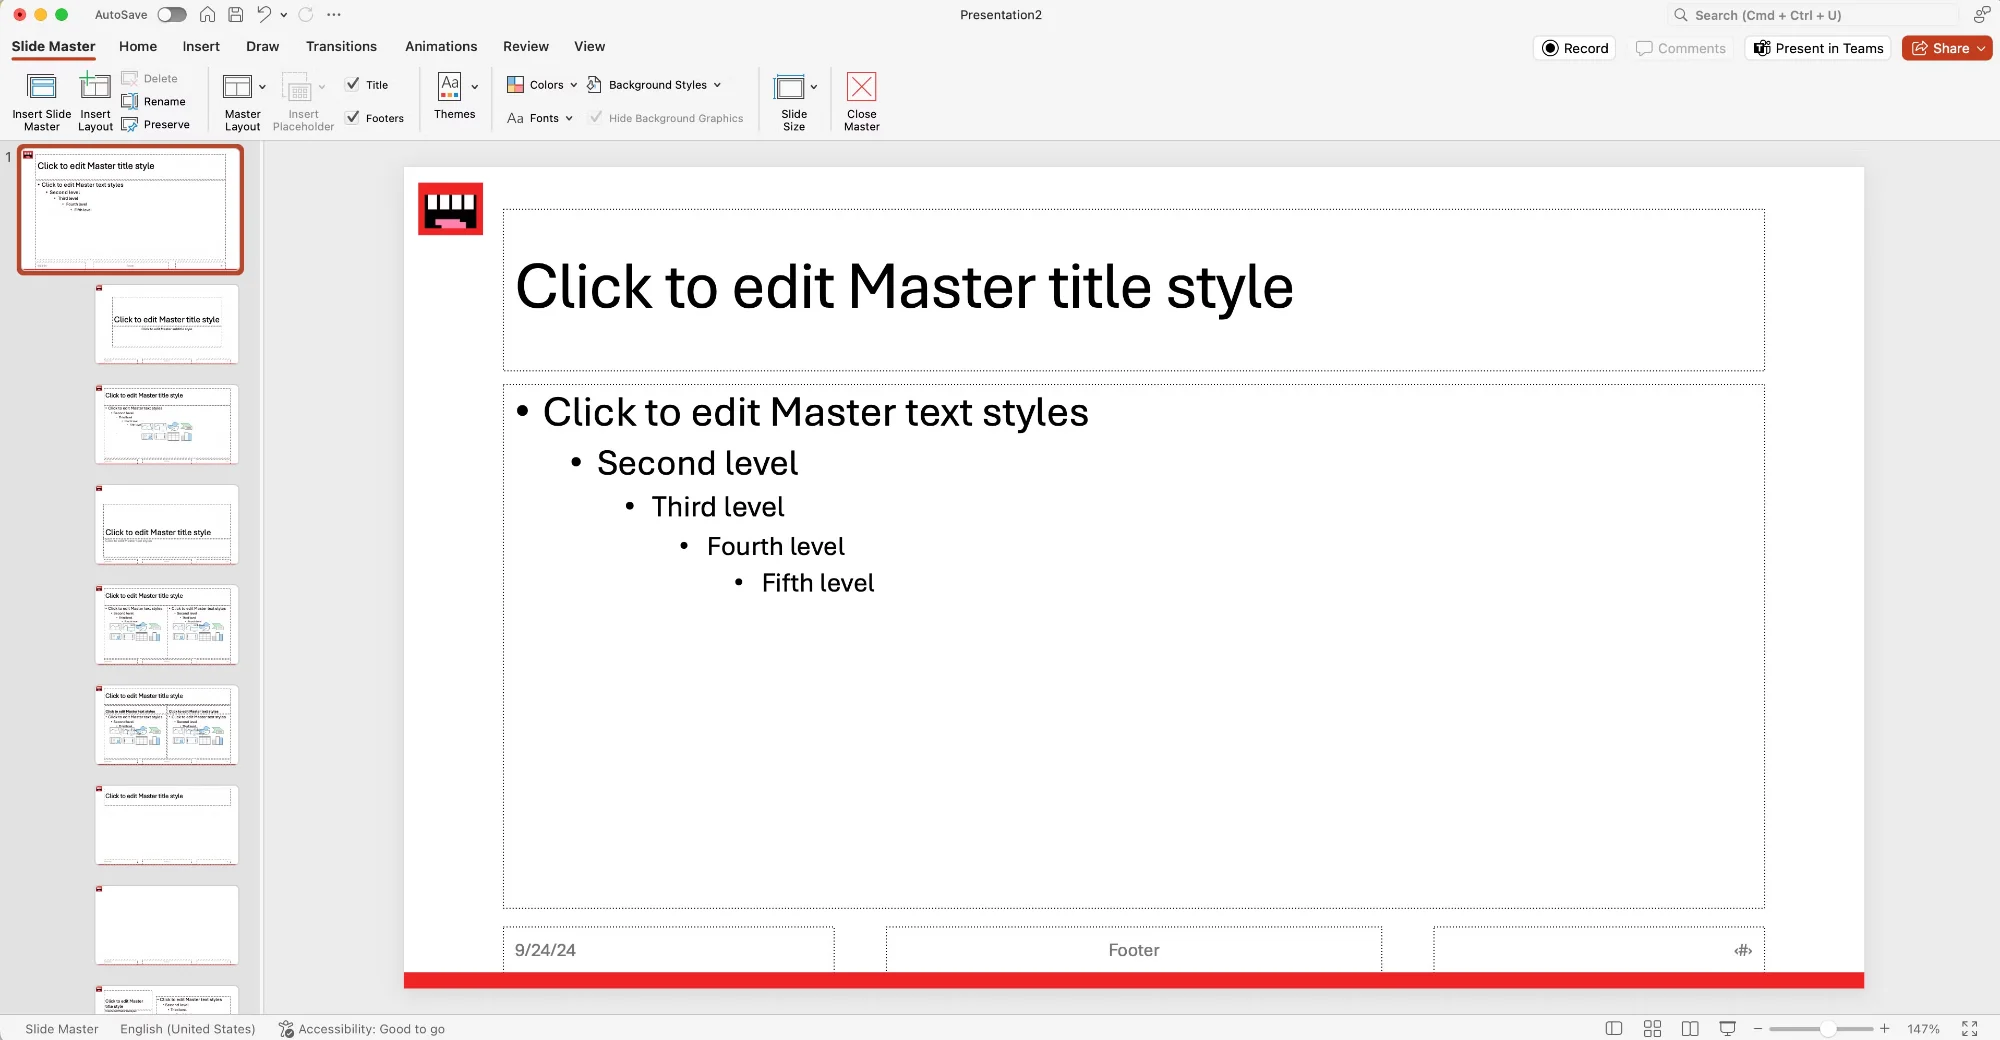Expand the Insert Placeholder dropdown arrow
The width and height of the screenshot is (2000, 1040).
(322, 87)
